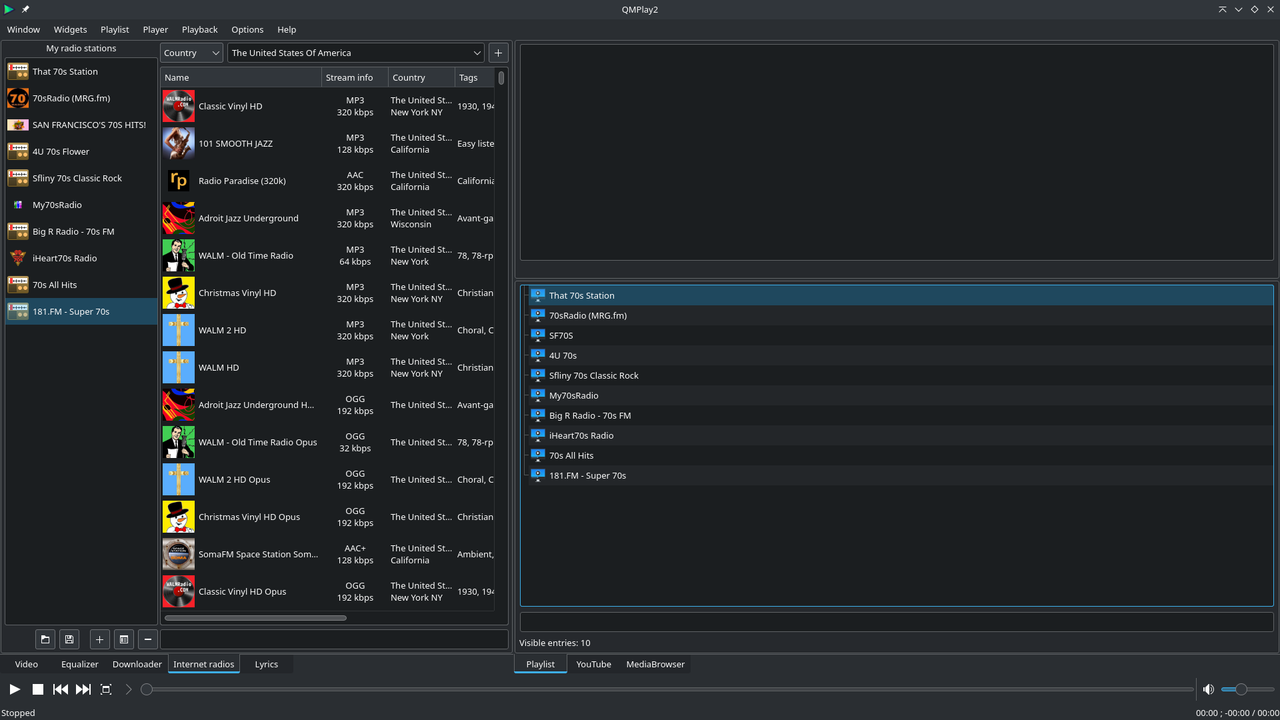Go to the previous track
The width and height of the screenshot is (1280, 720).
[x=60, y=689]
